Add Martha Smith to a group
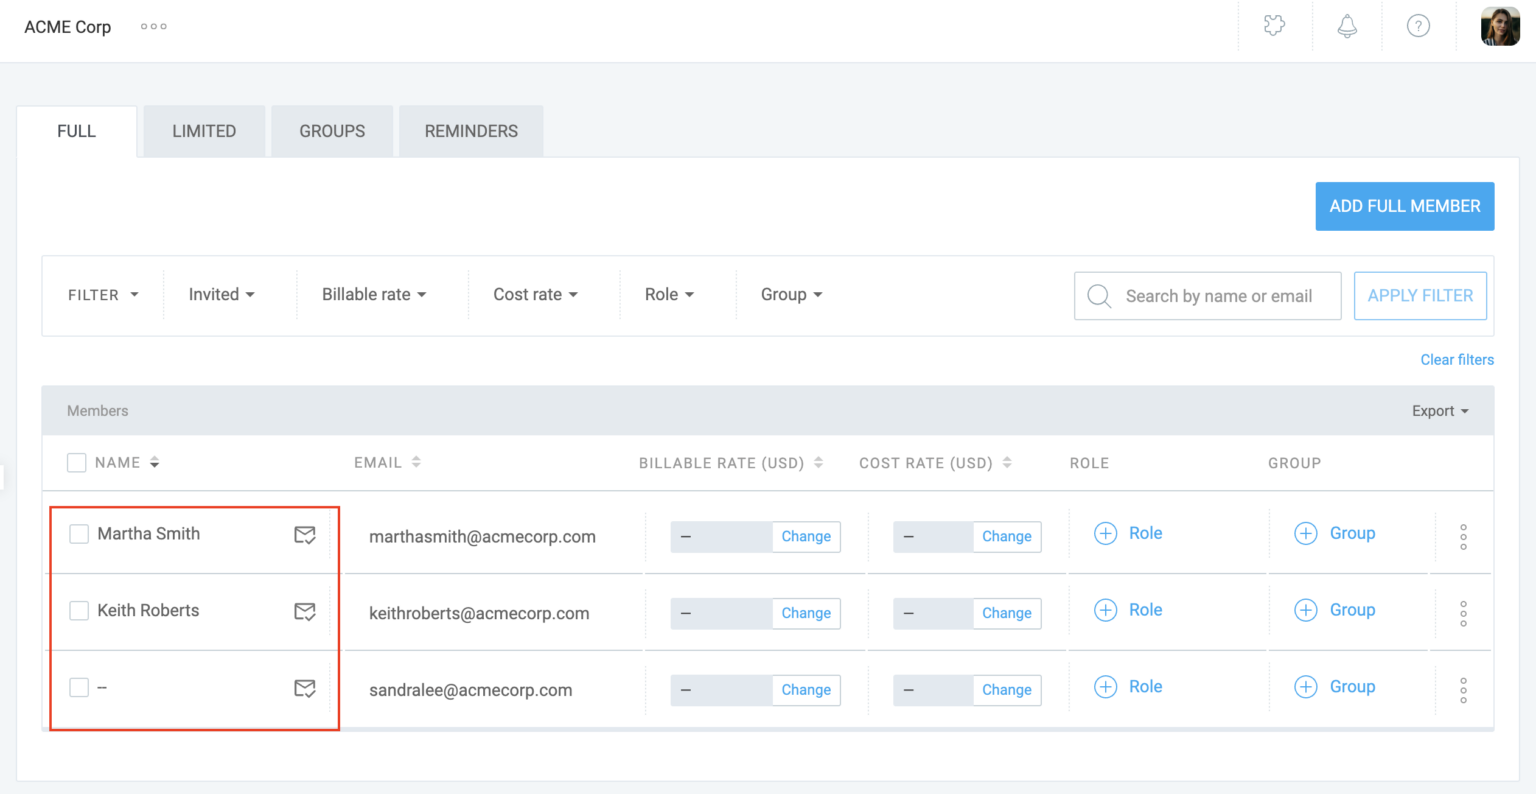Viewport: 1536px width, 794px height. [x=1335, y=534]
